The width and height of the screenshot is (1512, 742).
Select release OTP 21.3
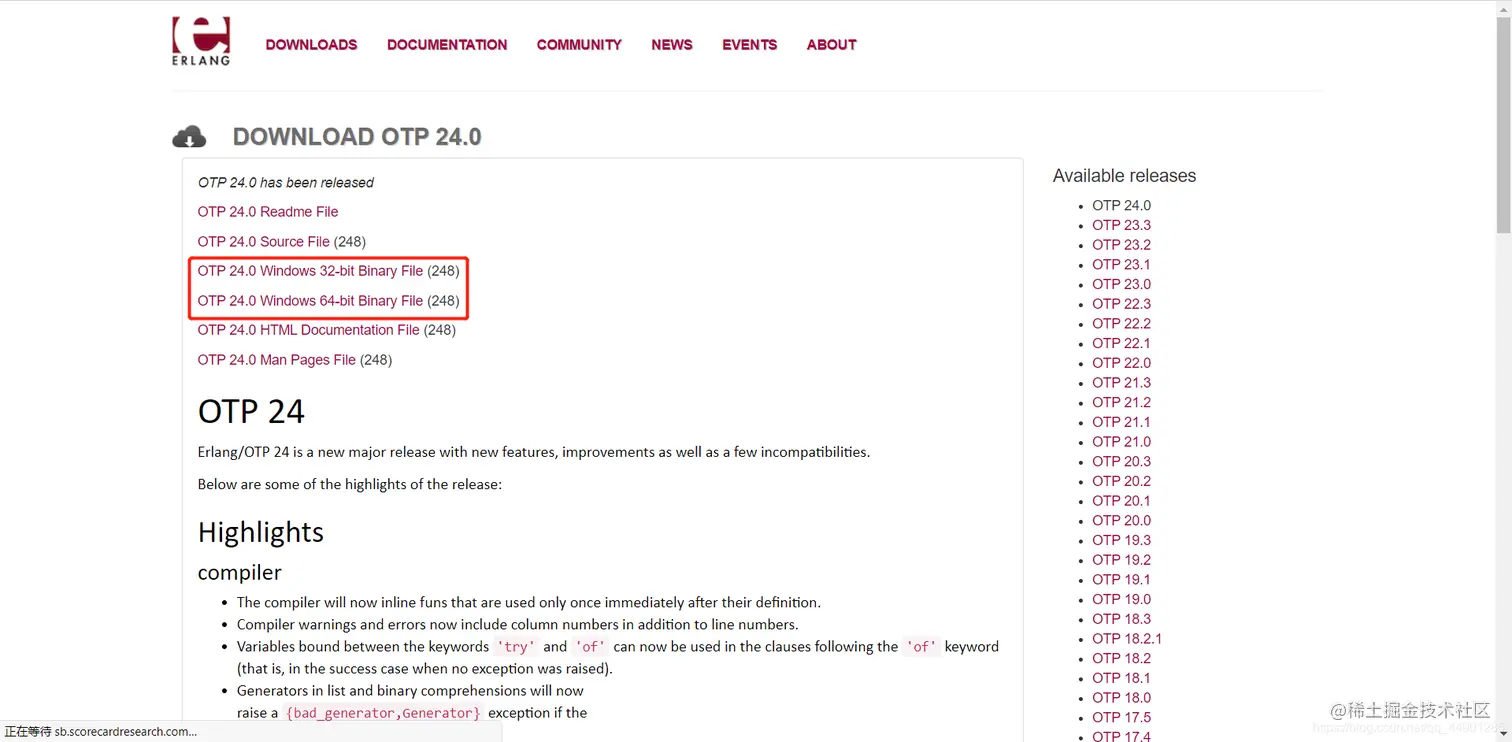point(1121,383)
